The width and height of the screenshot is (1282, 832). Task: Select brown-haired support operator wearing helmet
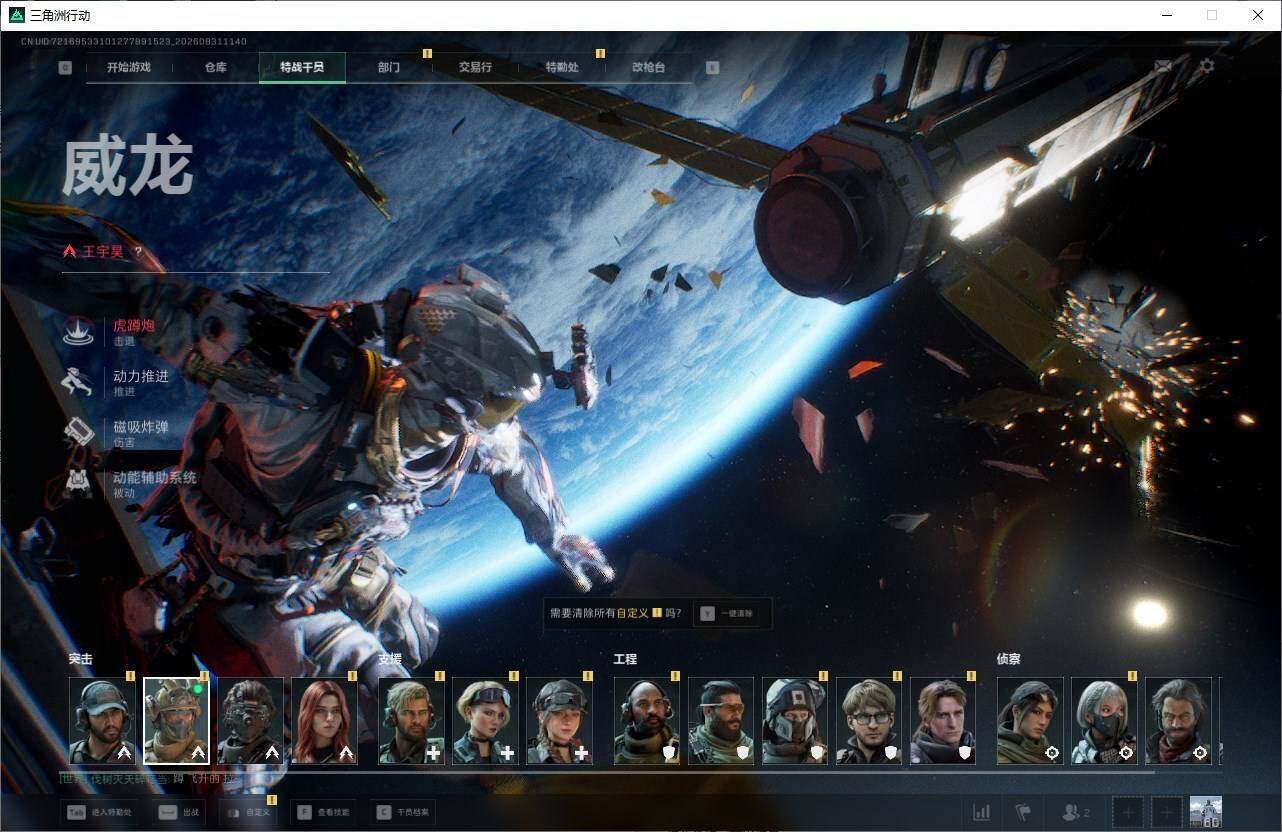(x=559, y=721)
